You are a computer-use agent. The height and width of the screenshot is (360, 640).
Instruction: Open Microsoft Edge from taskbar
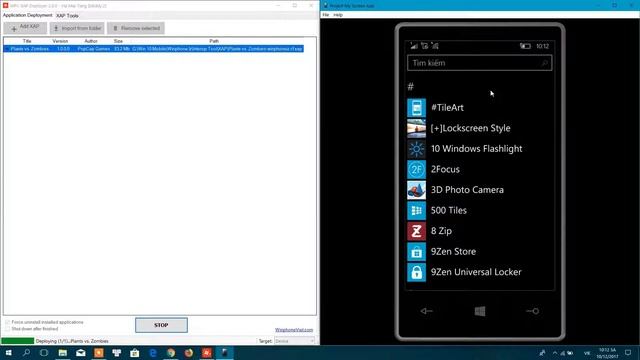153,353
